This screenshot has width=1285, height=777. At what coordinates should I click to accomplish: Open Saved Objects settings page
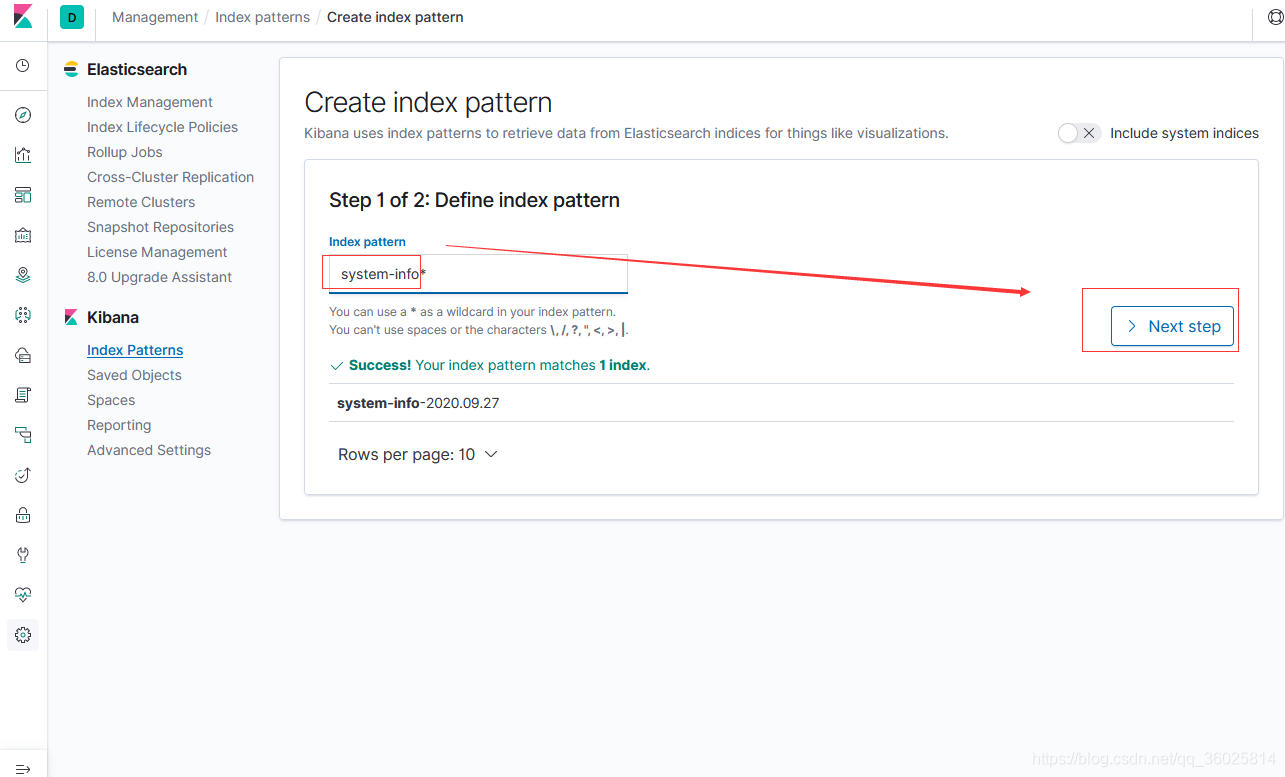pyautogui.click(x=134, y=374)
